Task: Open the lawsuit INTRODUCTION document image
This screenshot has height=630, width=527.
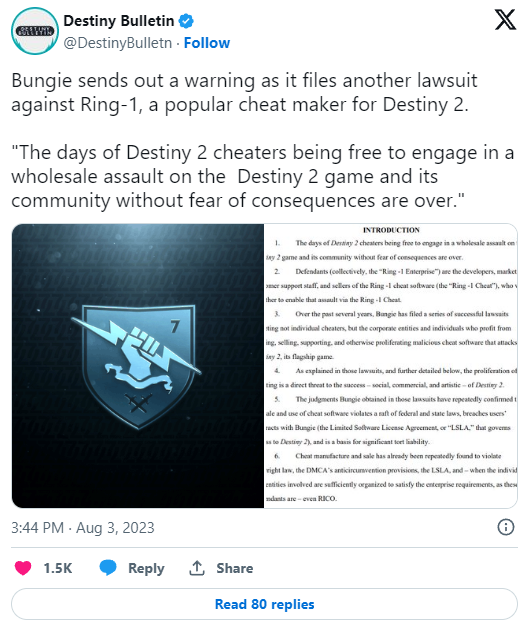Action: [x=390, y=366]
